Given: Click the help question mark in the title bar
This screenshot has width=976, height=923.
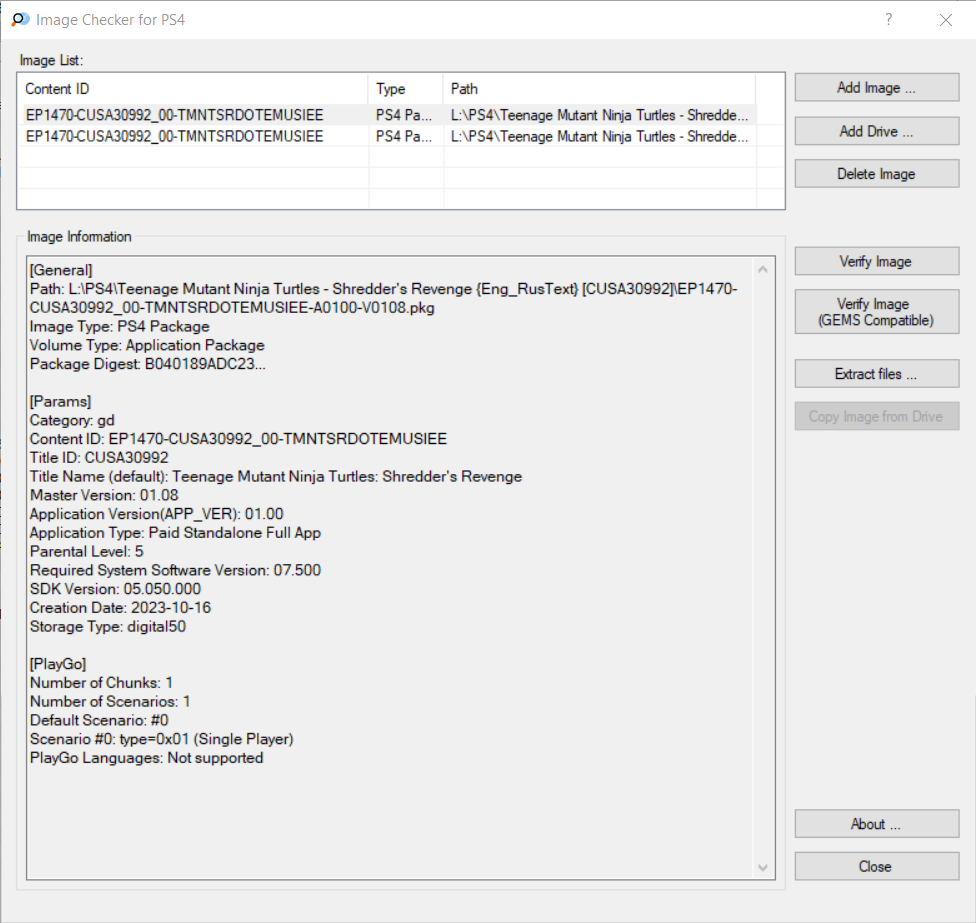Looking at the screenshot, I should tap(889, 19).
